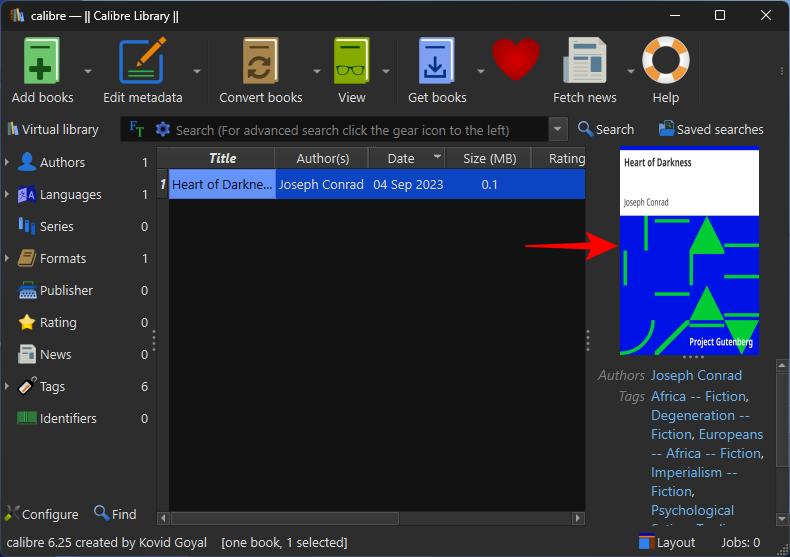
Task: Click row number 1 header
Action: point(162,184)
